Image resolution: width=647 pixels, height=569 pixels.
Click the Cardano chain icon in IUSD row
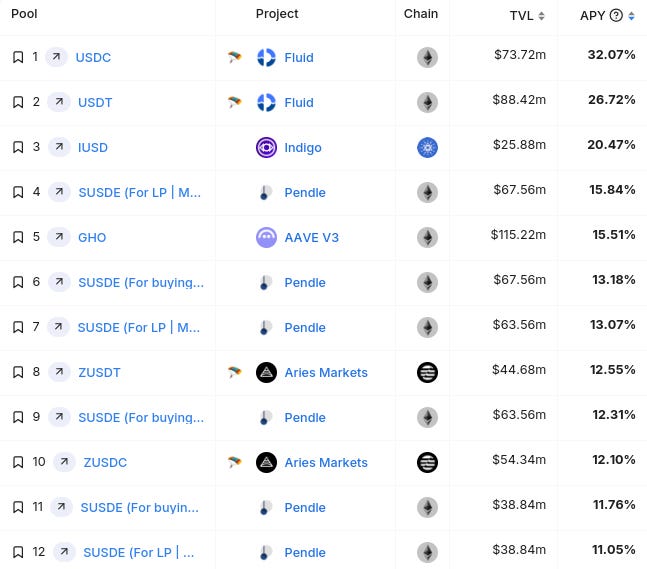point(427,147)
